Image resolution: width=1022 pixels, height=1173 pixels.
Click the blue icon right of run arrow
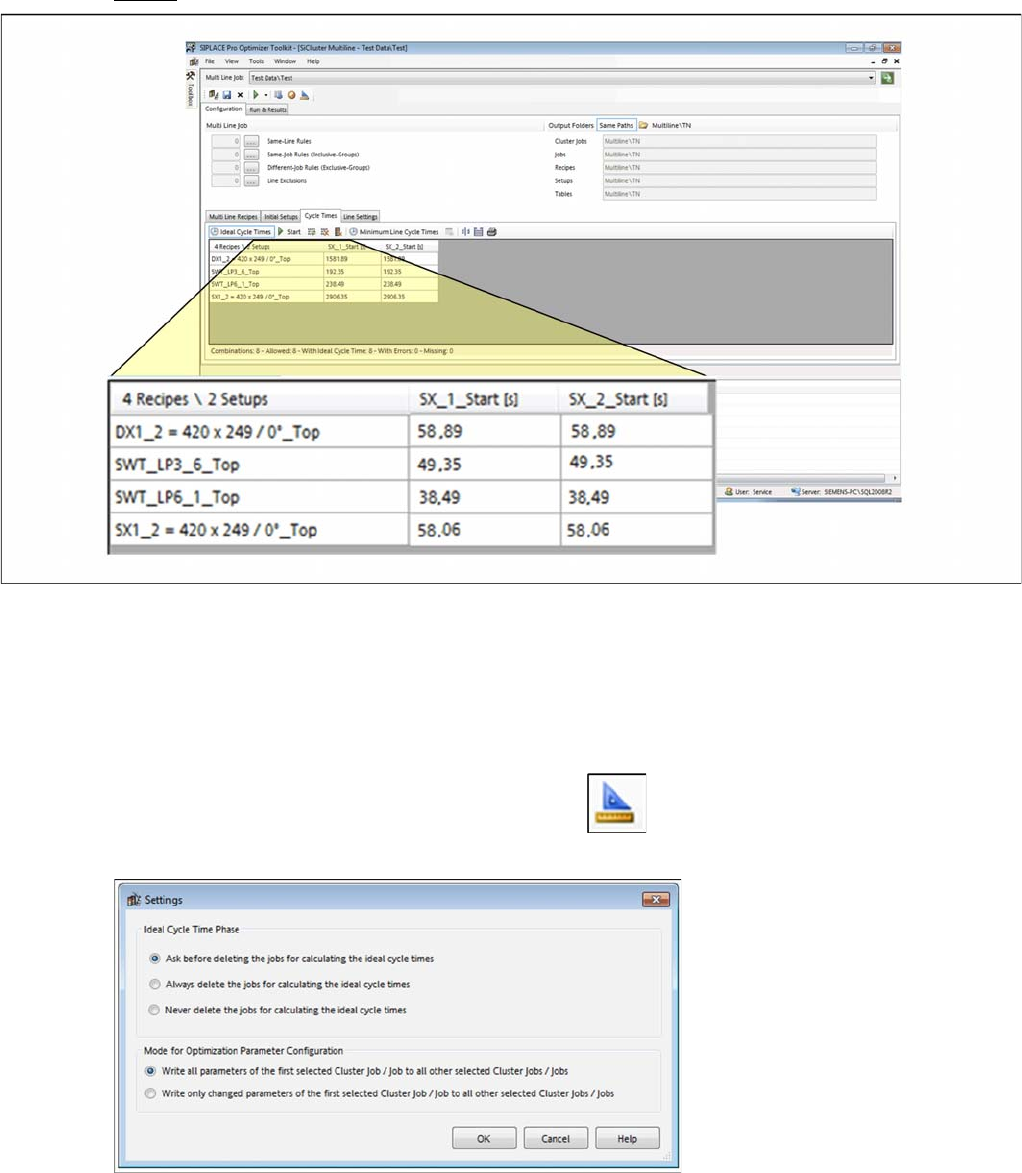tap(278, 95)
